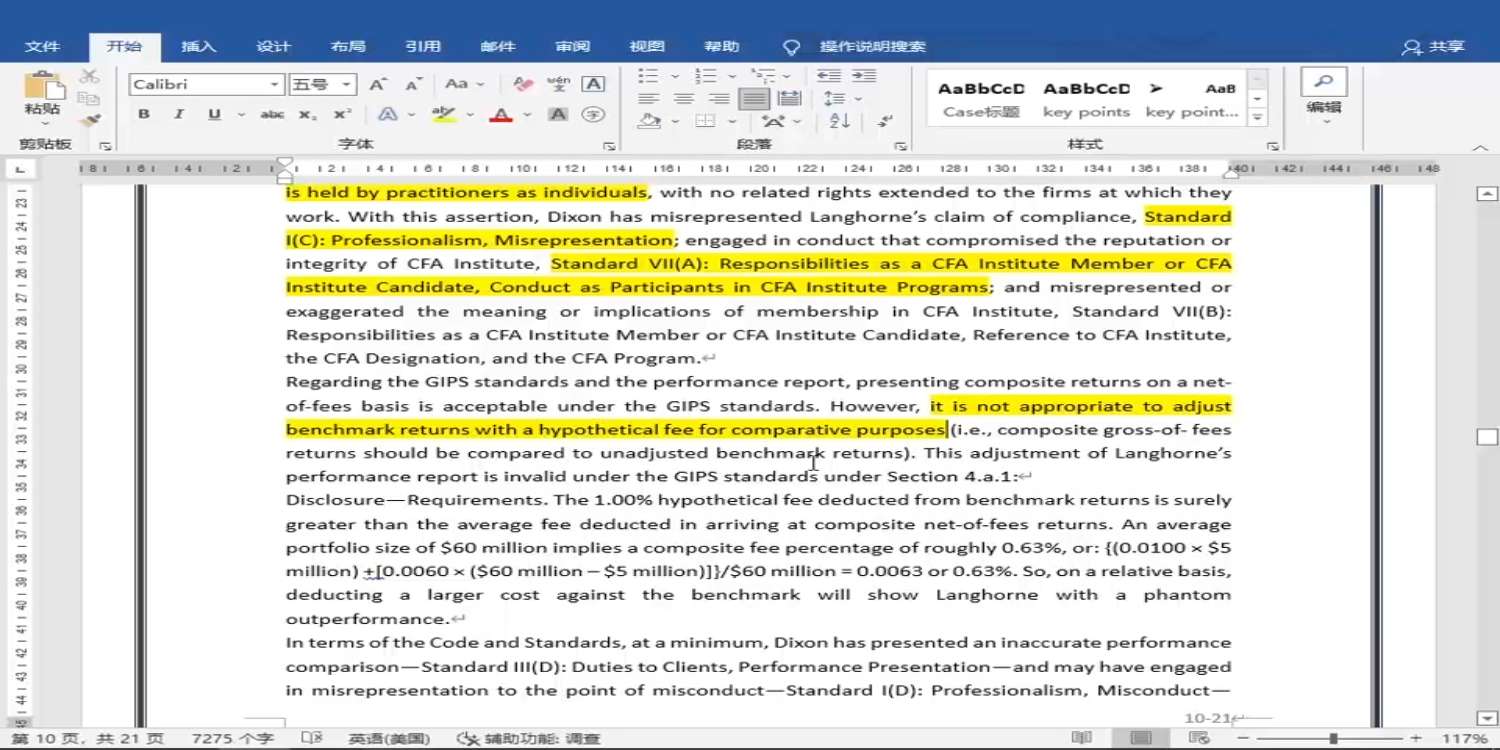Toggle justified paragraph alignment

754,98
